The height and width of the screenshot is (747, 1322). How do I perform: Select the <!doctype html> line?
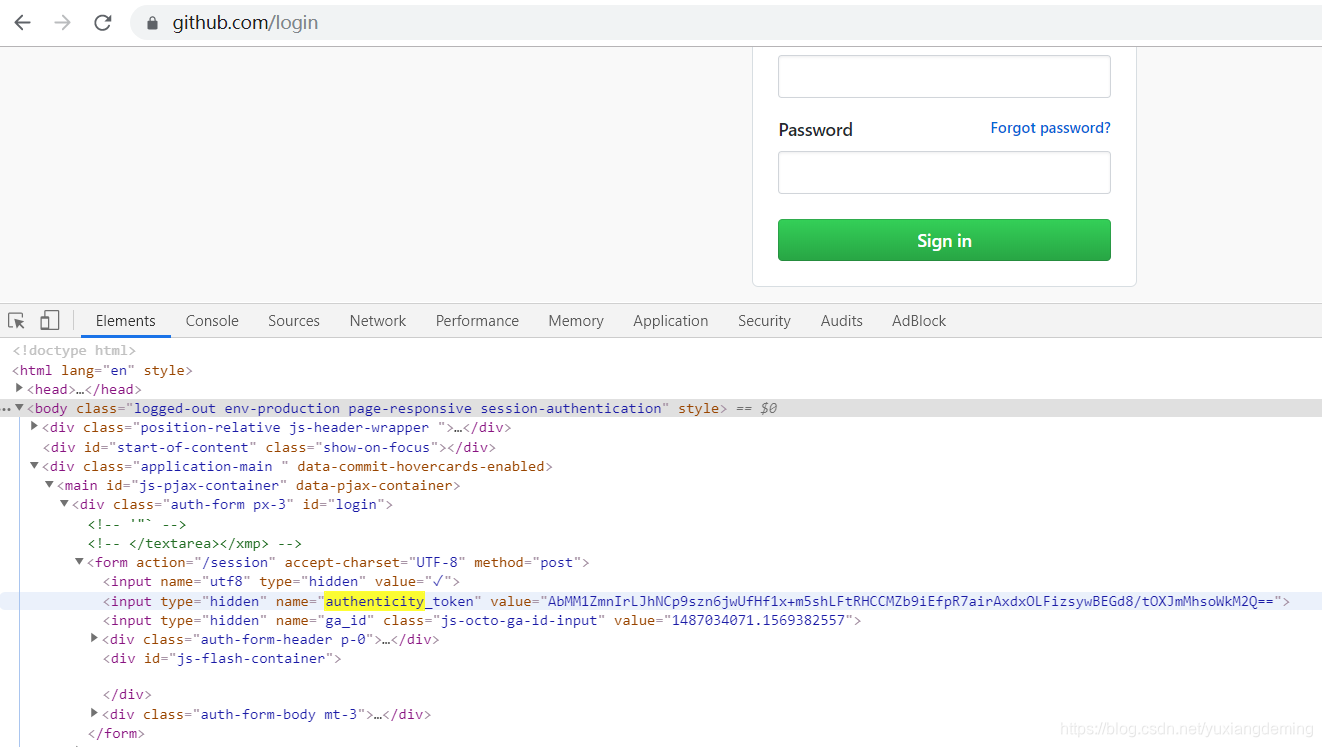74,351
